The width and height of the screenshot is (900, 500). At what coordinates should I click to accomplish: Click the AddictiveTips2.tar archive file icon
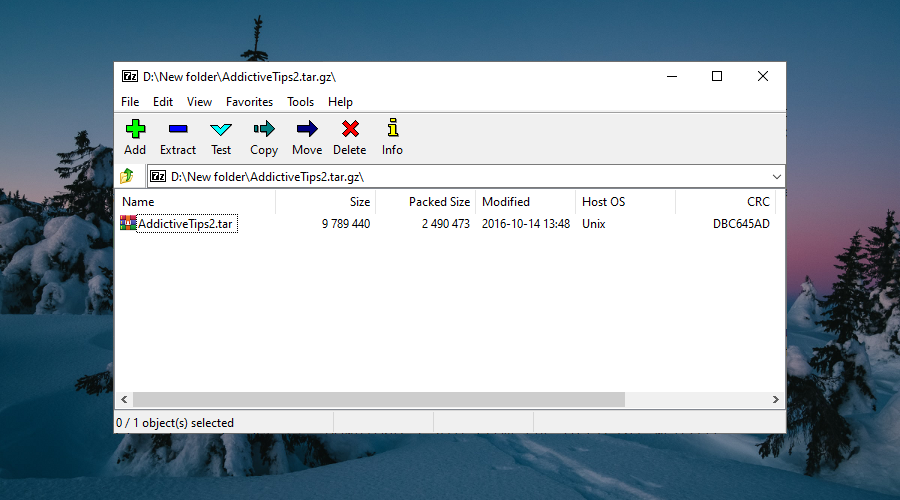pos(128,223)
